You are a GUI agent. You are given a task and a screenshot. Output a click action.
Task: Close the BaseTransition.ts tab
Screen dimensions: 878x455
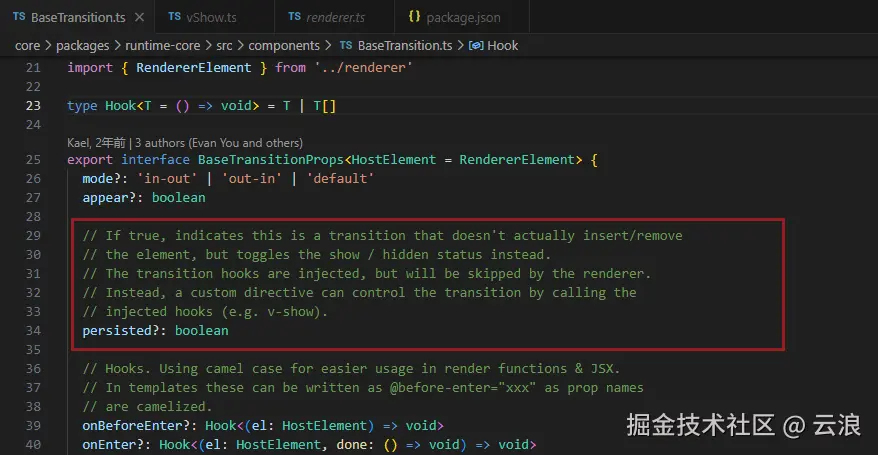(139, 17)
